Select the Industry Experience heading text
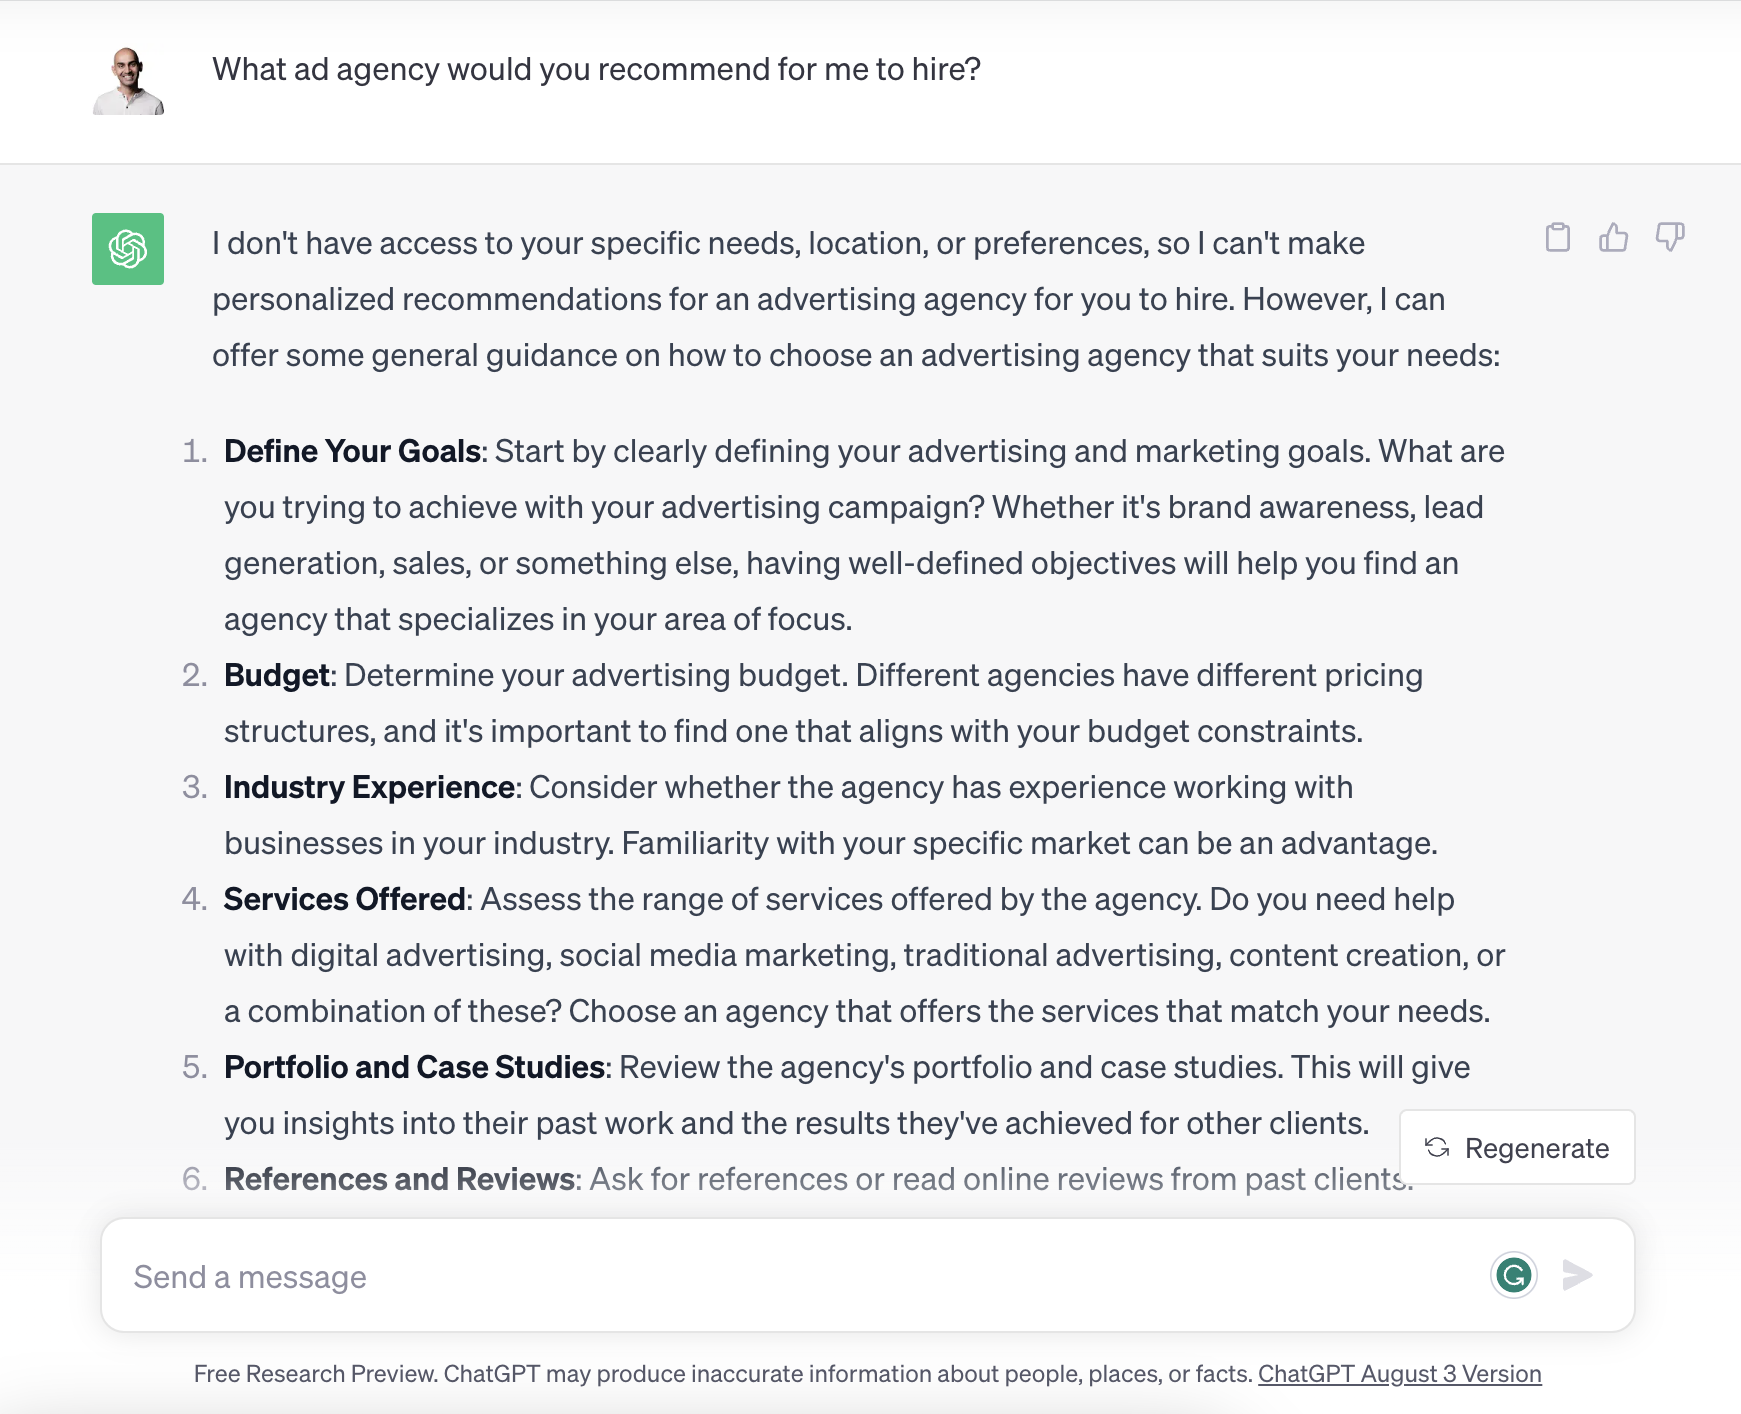Image resolution: width=1741 pixels, height=1414 pixels. coord(369,787)
